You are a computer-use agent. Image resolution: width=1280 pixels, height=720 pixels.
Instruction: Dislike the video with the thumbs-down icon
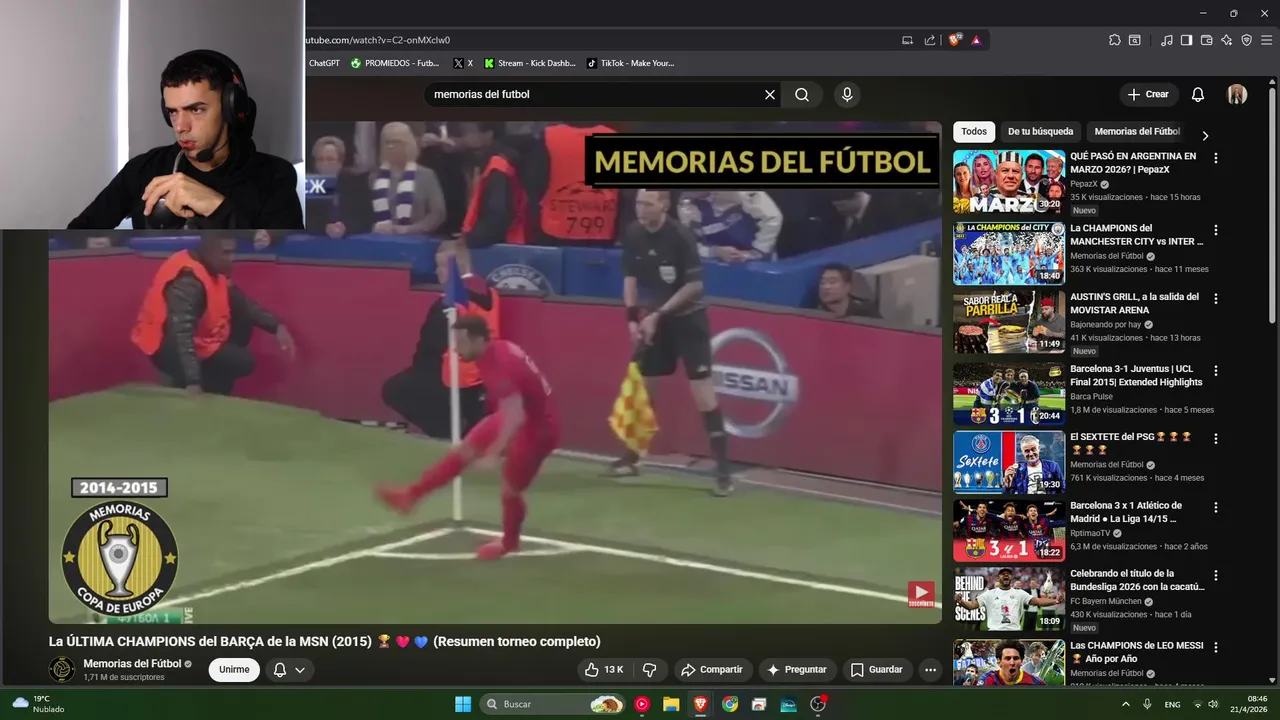point(649,670)
